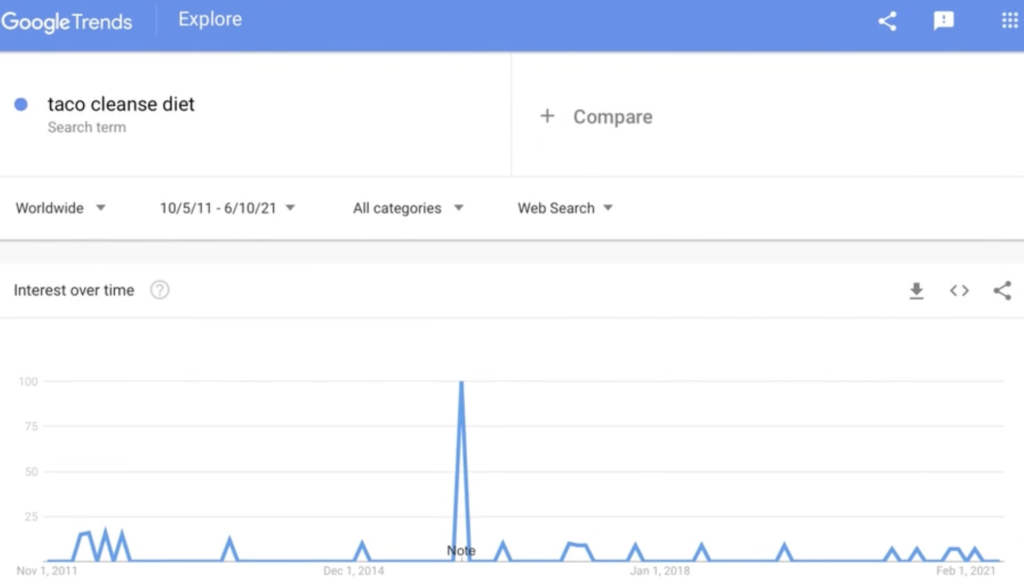1024x586 pixels.
Task: Expand the All categories dropdown
Action: tap(408, 208)
